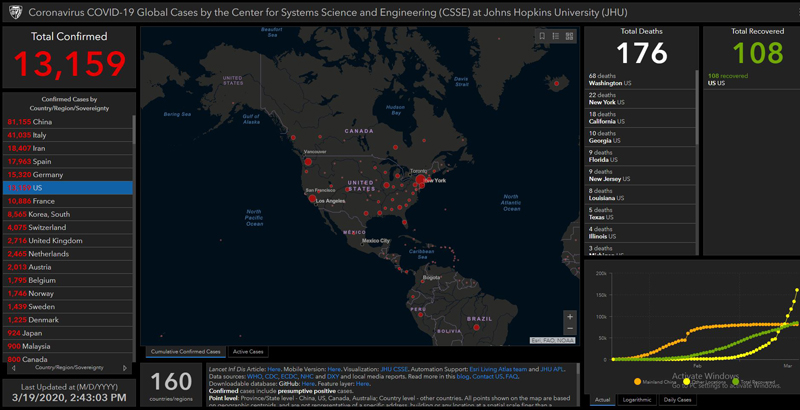This screenshot has height=410, width=800.
Task: Select Switzerland in the country list
Action: point(67,228)
